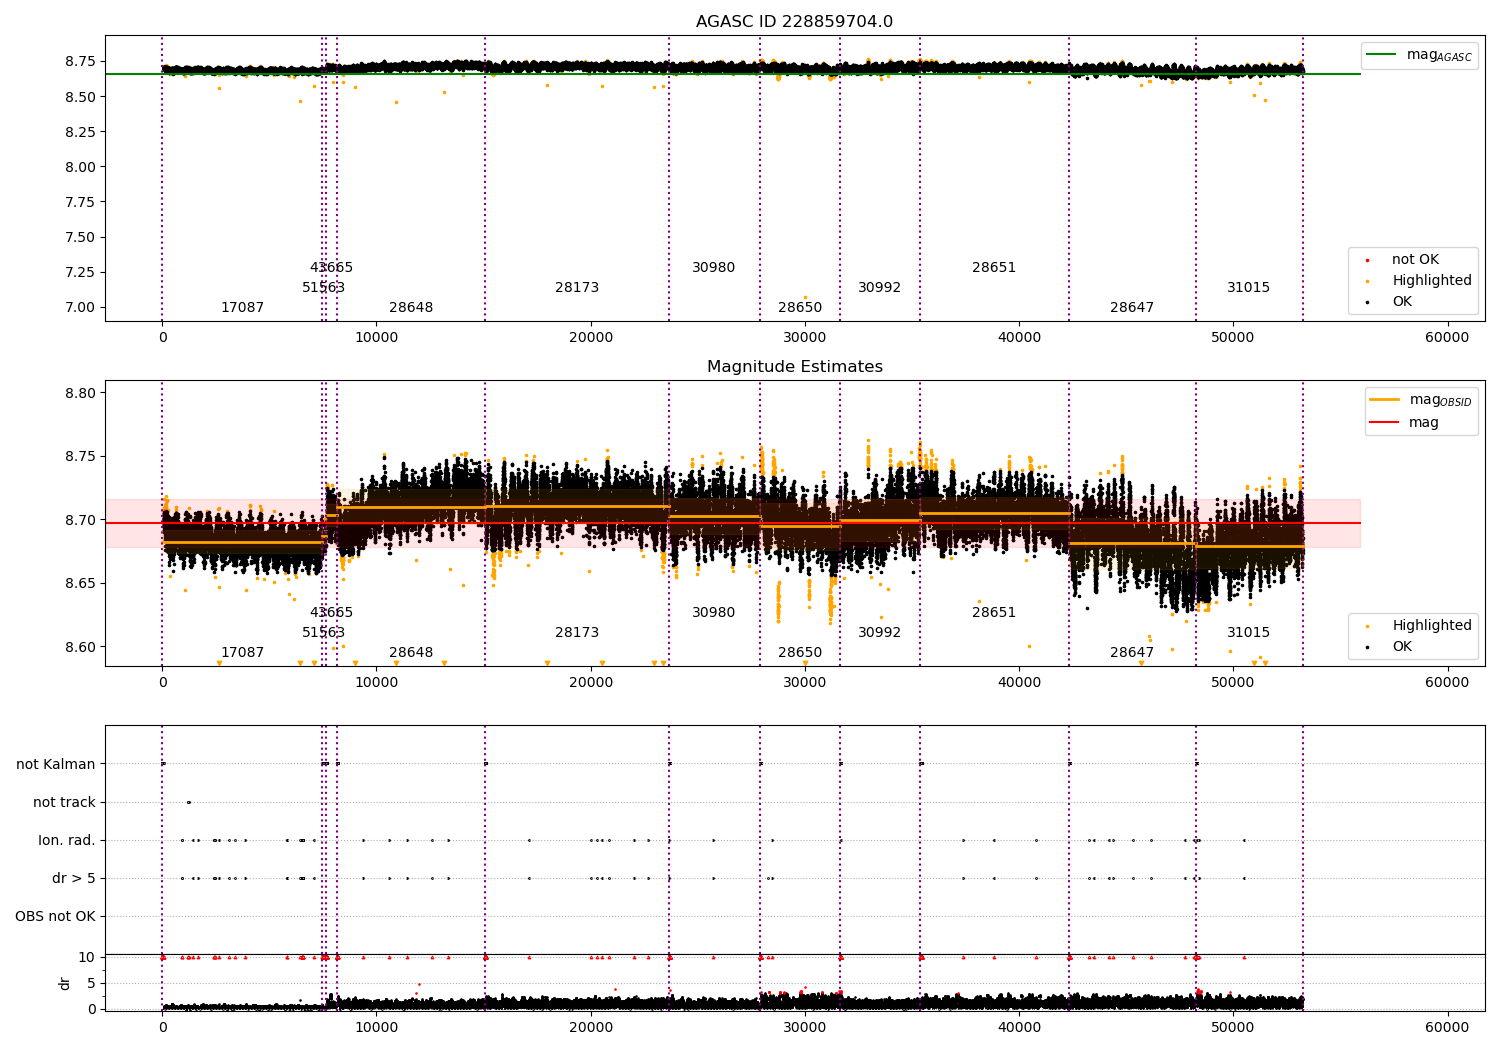
Task: Click the 'not Kalman' axis label
Action: (x=56, y=764)
